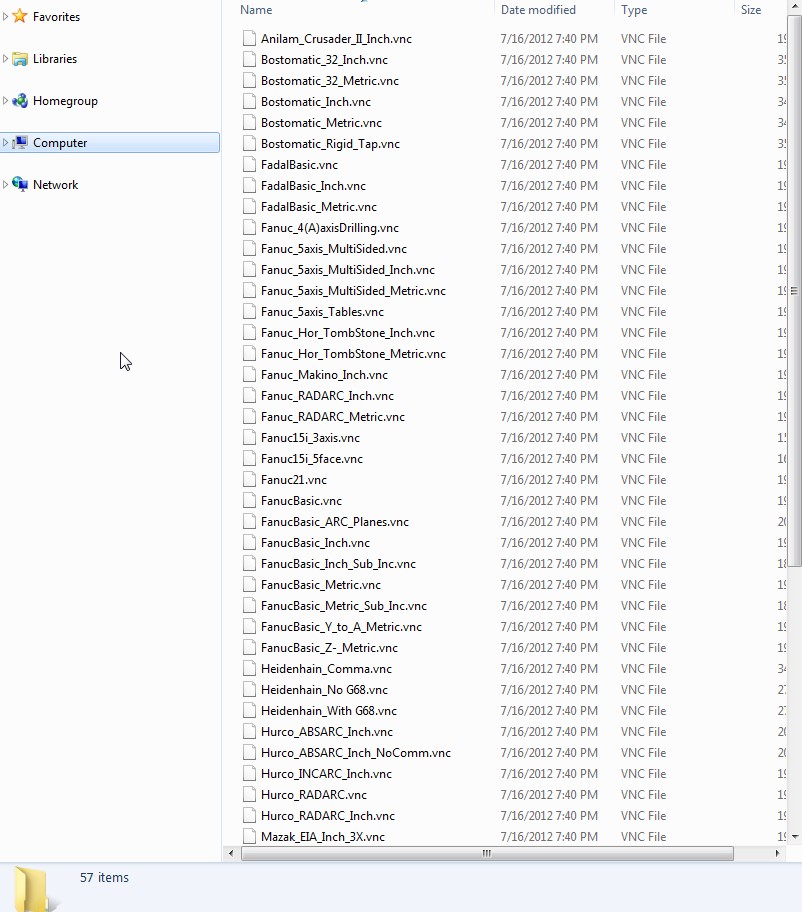Click the Favorites star icon
Viewport: 802px width, 912px height.
pyautogui.click(x=20, y=16)
